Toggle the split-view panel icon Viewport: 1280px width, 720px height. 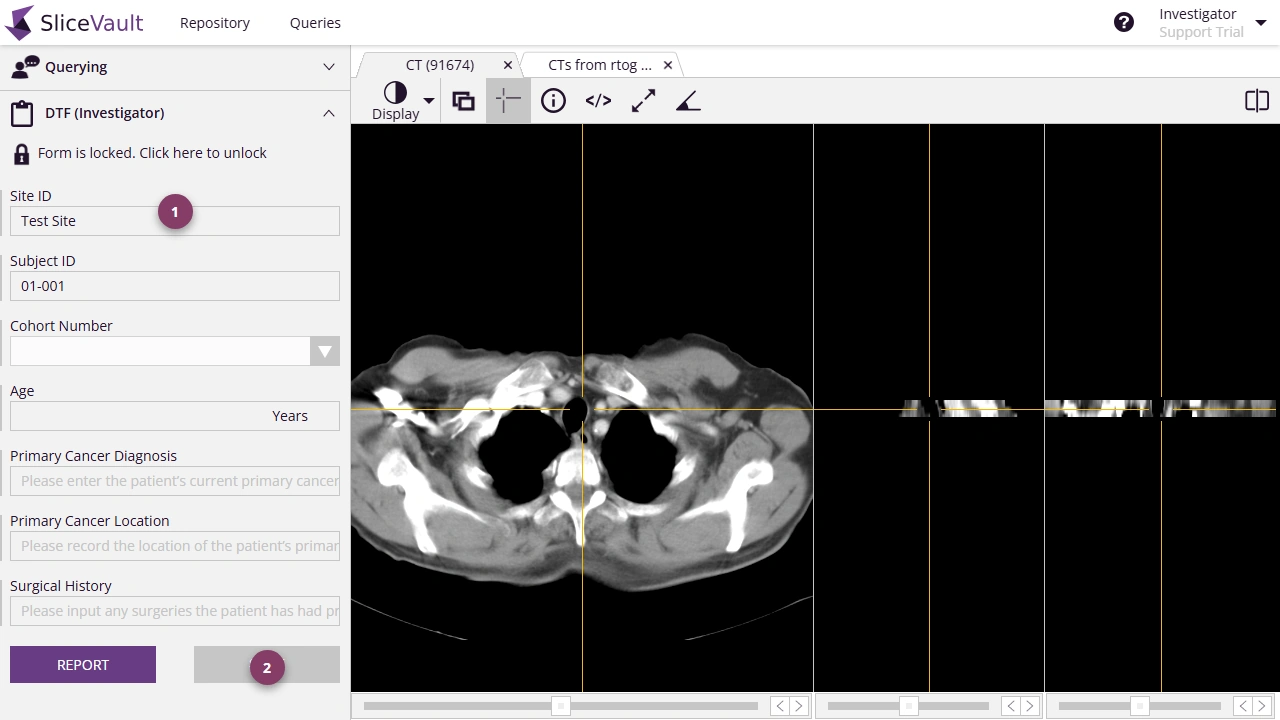1256,100
